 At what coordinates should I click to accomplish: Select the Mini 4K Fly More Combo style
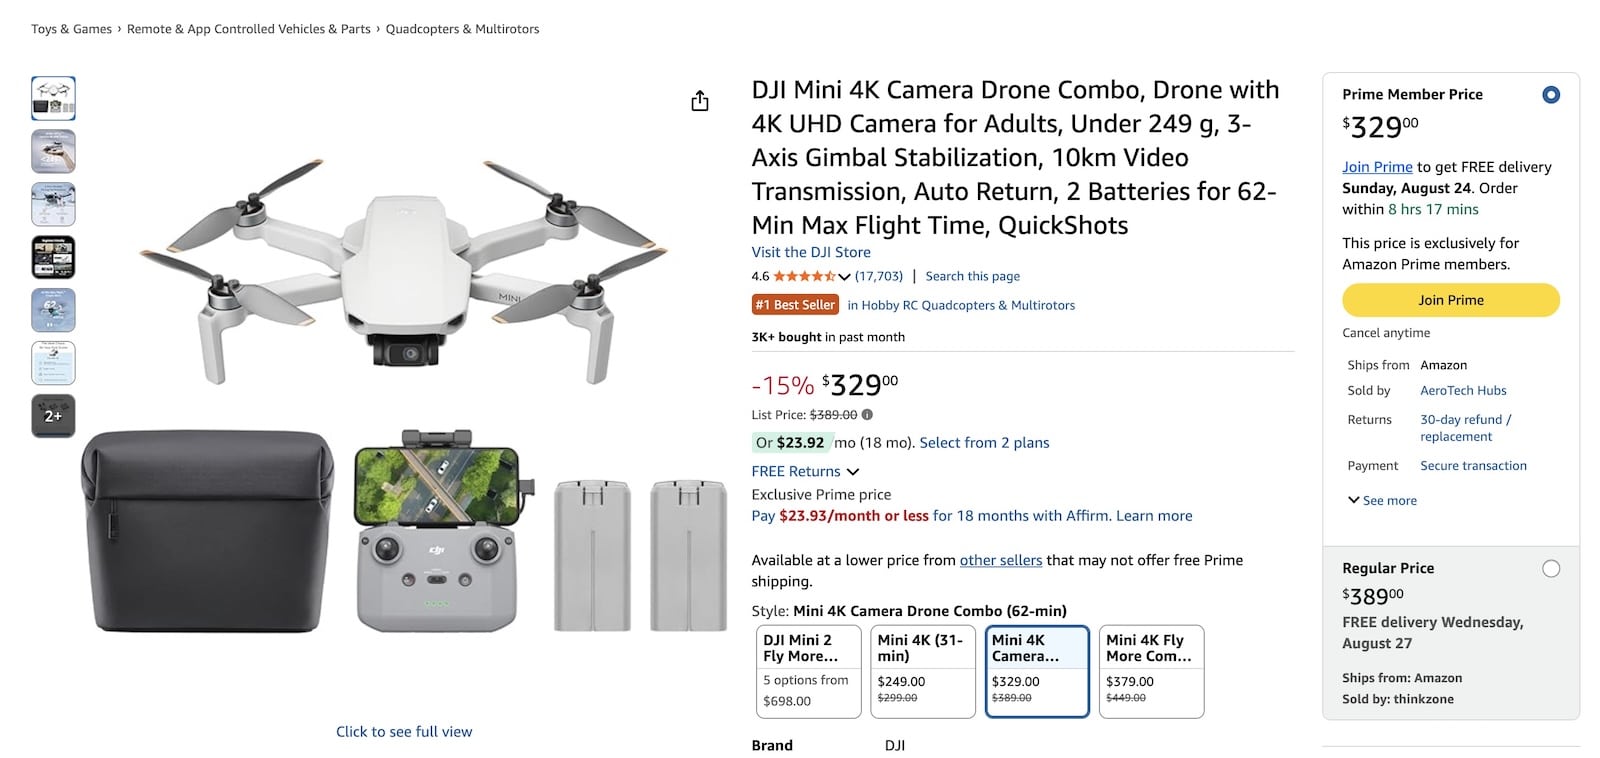(x=1151, y=670)
